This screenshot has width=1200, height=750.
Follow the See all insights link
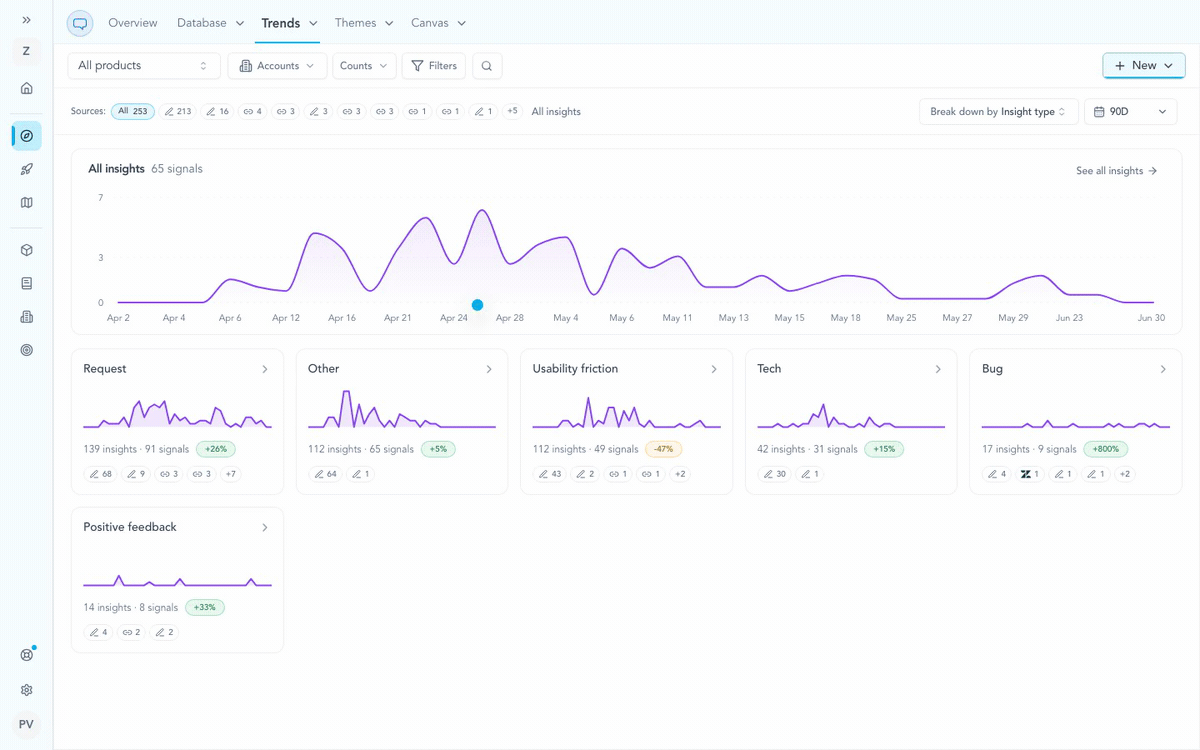1116,171
